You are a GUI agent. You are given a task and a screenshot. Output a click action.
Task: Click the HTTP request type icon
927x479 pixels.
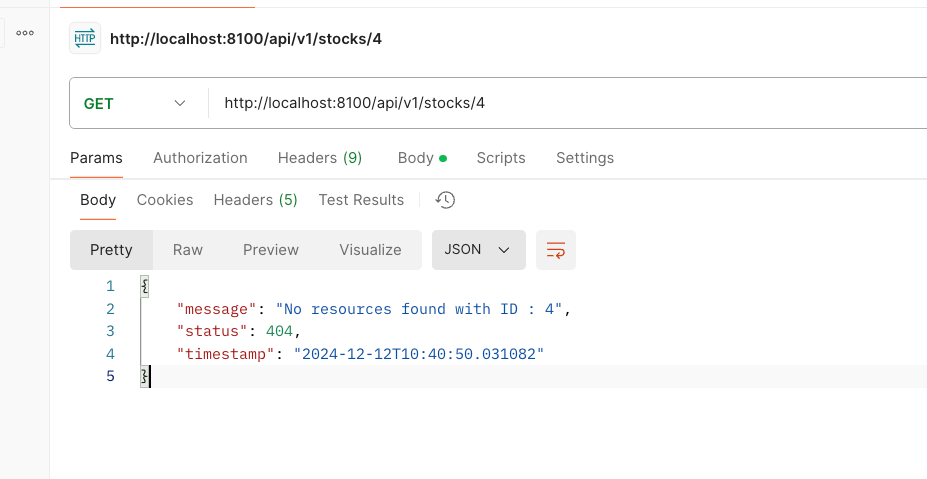[85, 38]
